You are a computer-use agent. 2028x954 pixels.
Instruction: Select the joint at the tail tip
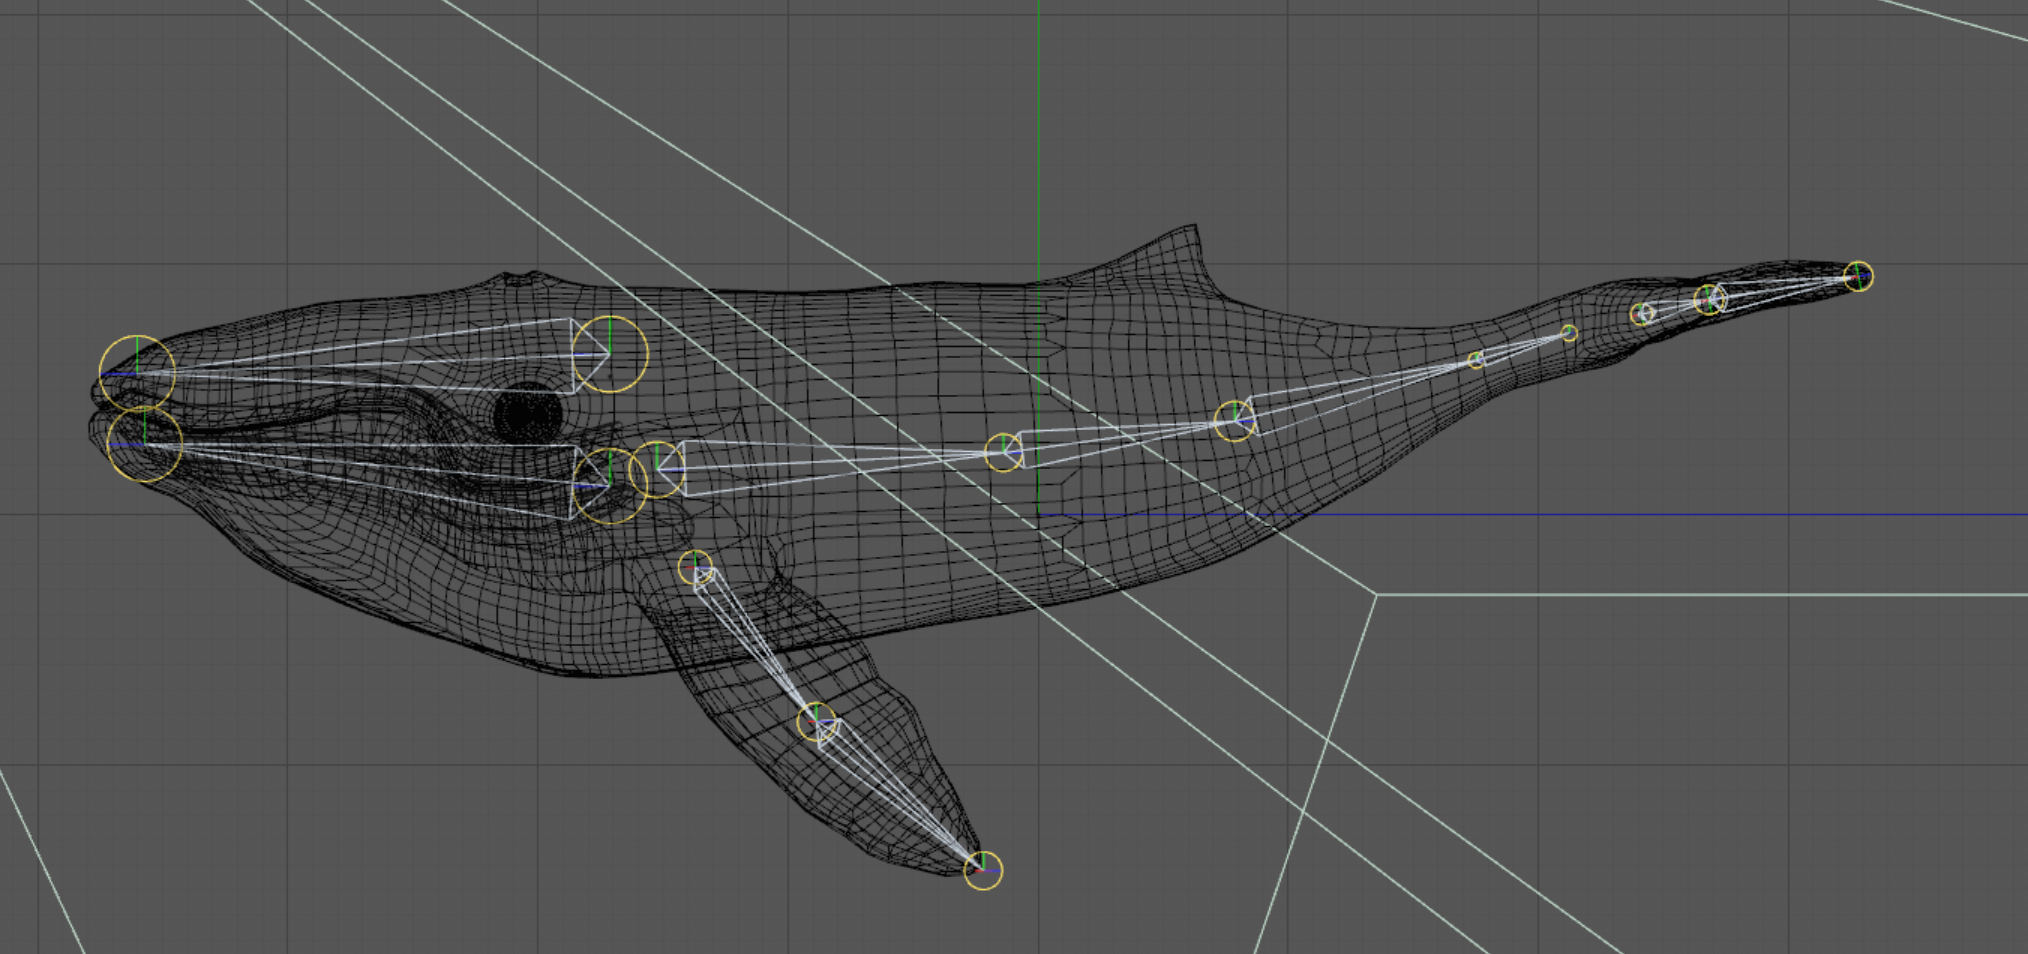click(x=1858, y=276)
